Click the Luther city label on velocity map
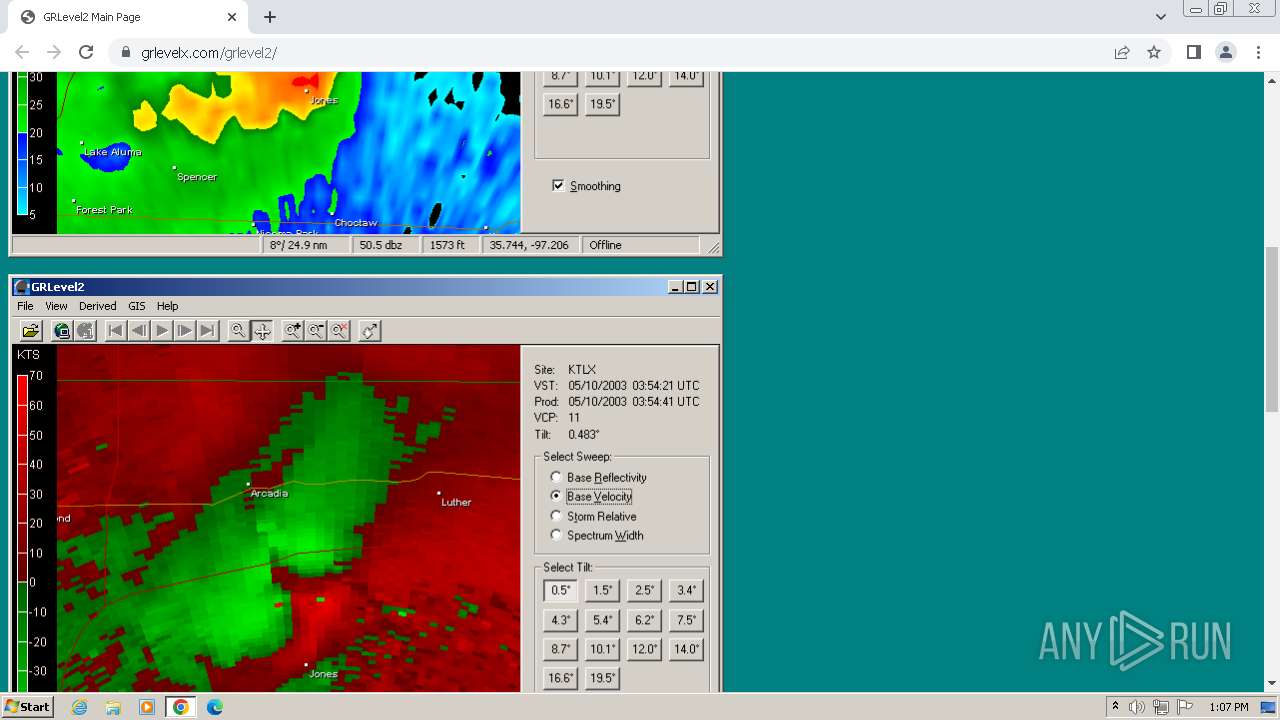The height and width of the screenshot is (720, 1280). pos(456,502)
